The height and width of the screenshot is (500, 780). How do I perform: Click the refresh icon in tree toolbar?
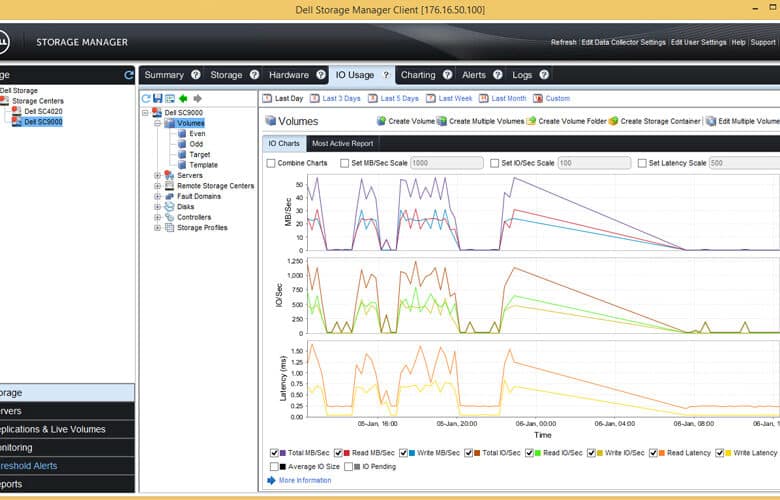pyautogui.click(x=146, y=99)
